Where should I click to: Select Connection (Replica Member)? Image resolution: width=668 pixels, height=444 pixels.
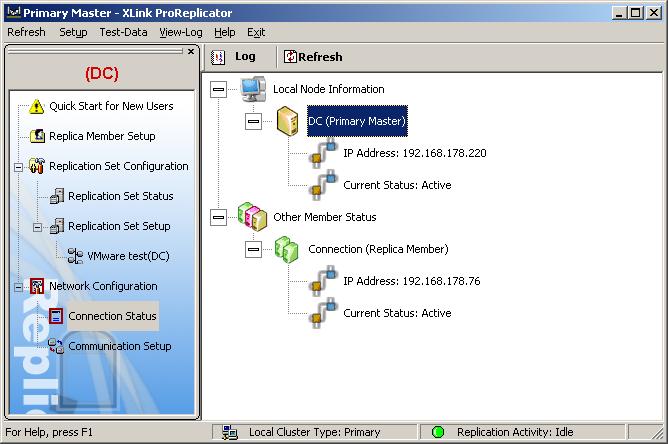(x=378, y=249)
